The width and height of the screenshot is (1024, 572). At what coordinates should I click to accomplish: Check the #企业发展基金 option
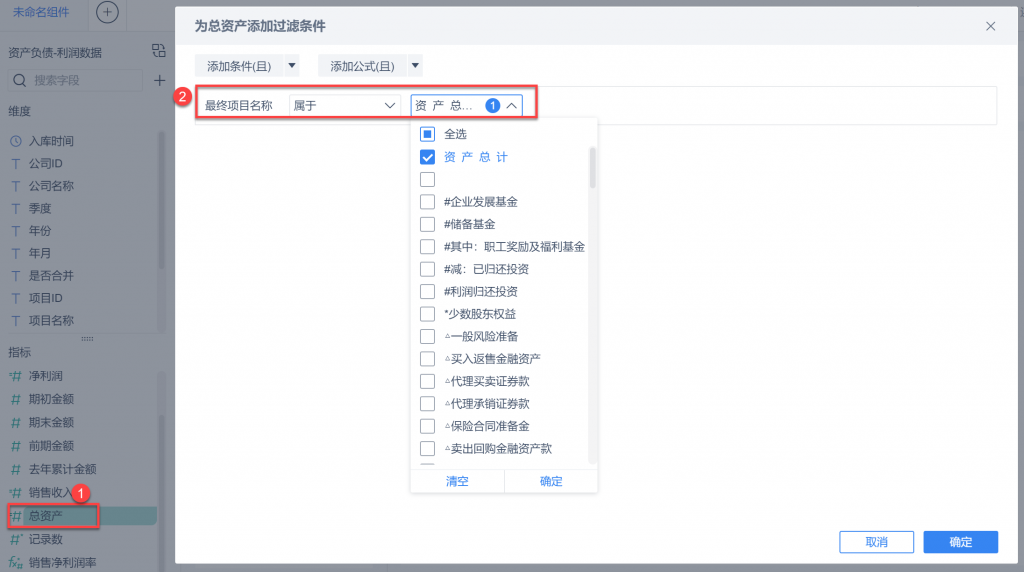(x=427, y=202)
